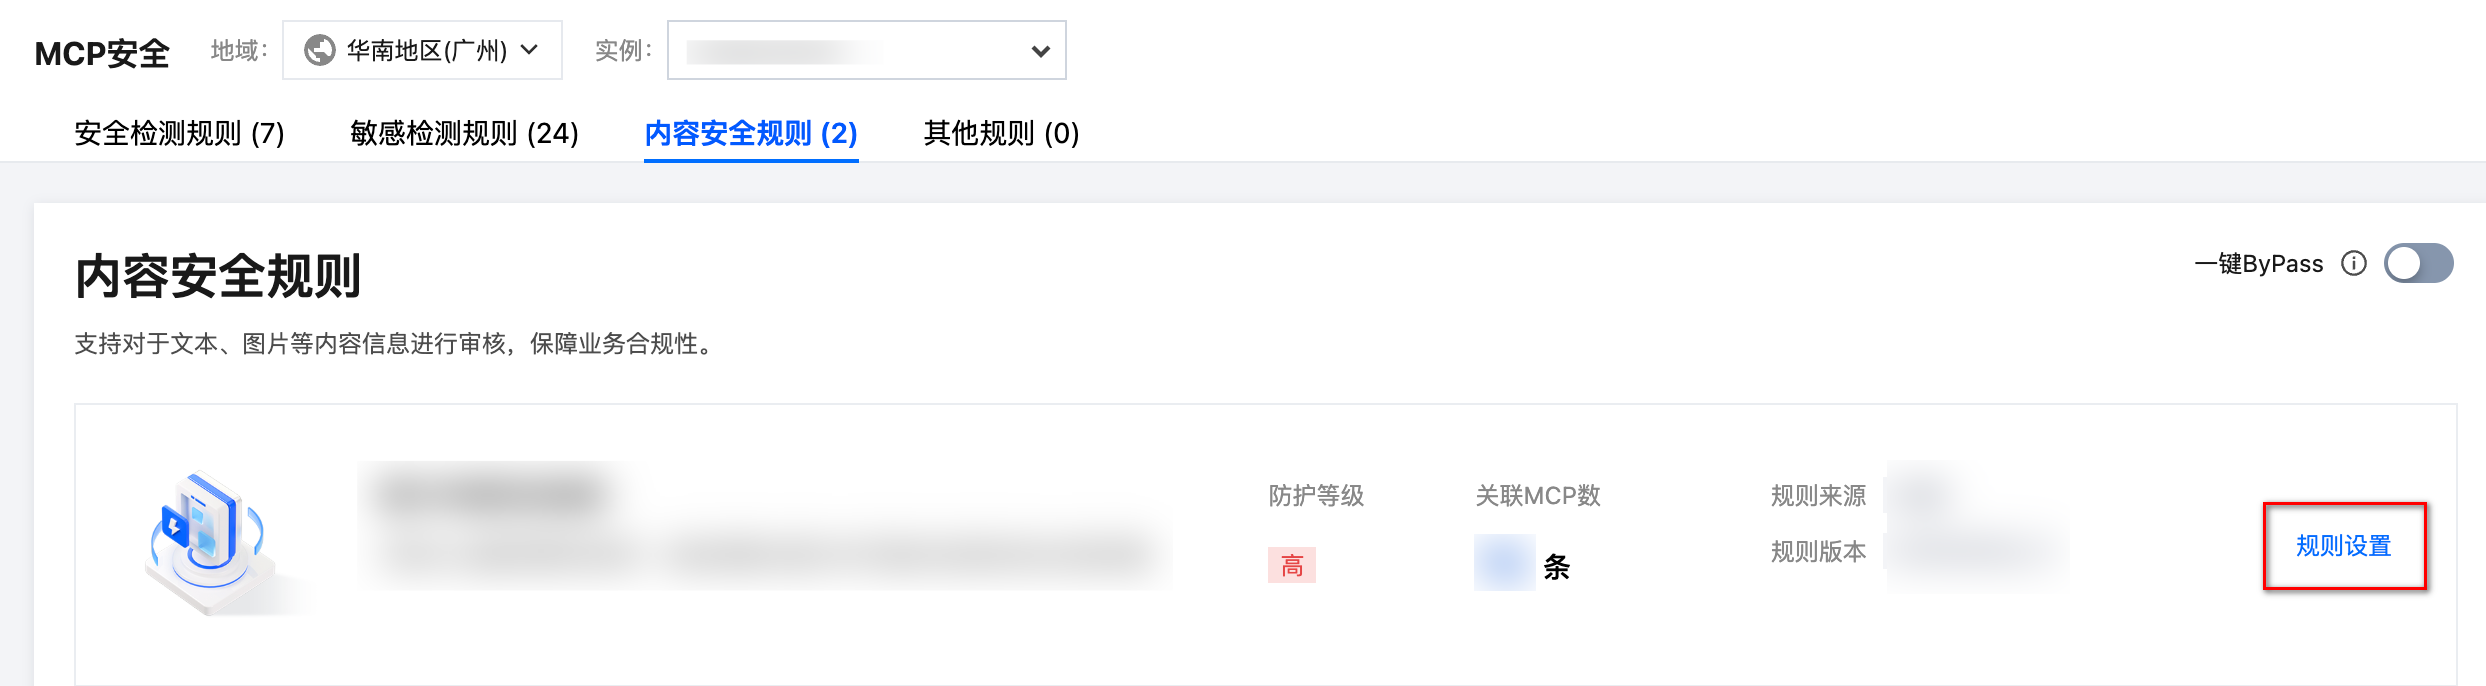2486x686 pixels.
Task: Click the globe icon in region selector
Action: (x=319, y=50)
